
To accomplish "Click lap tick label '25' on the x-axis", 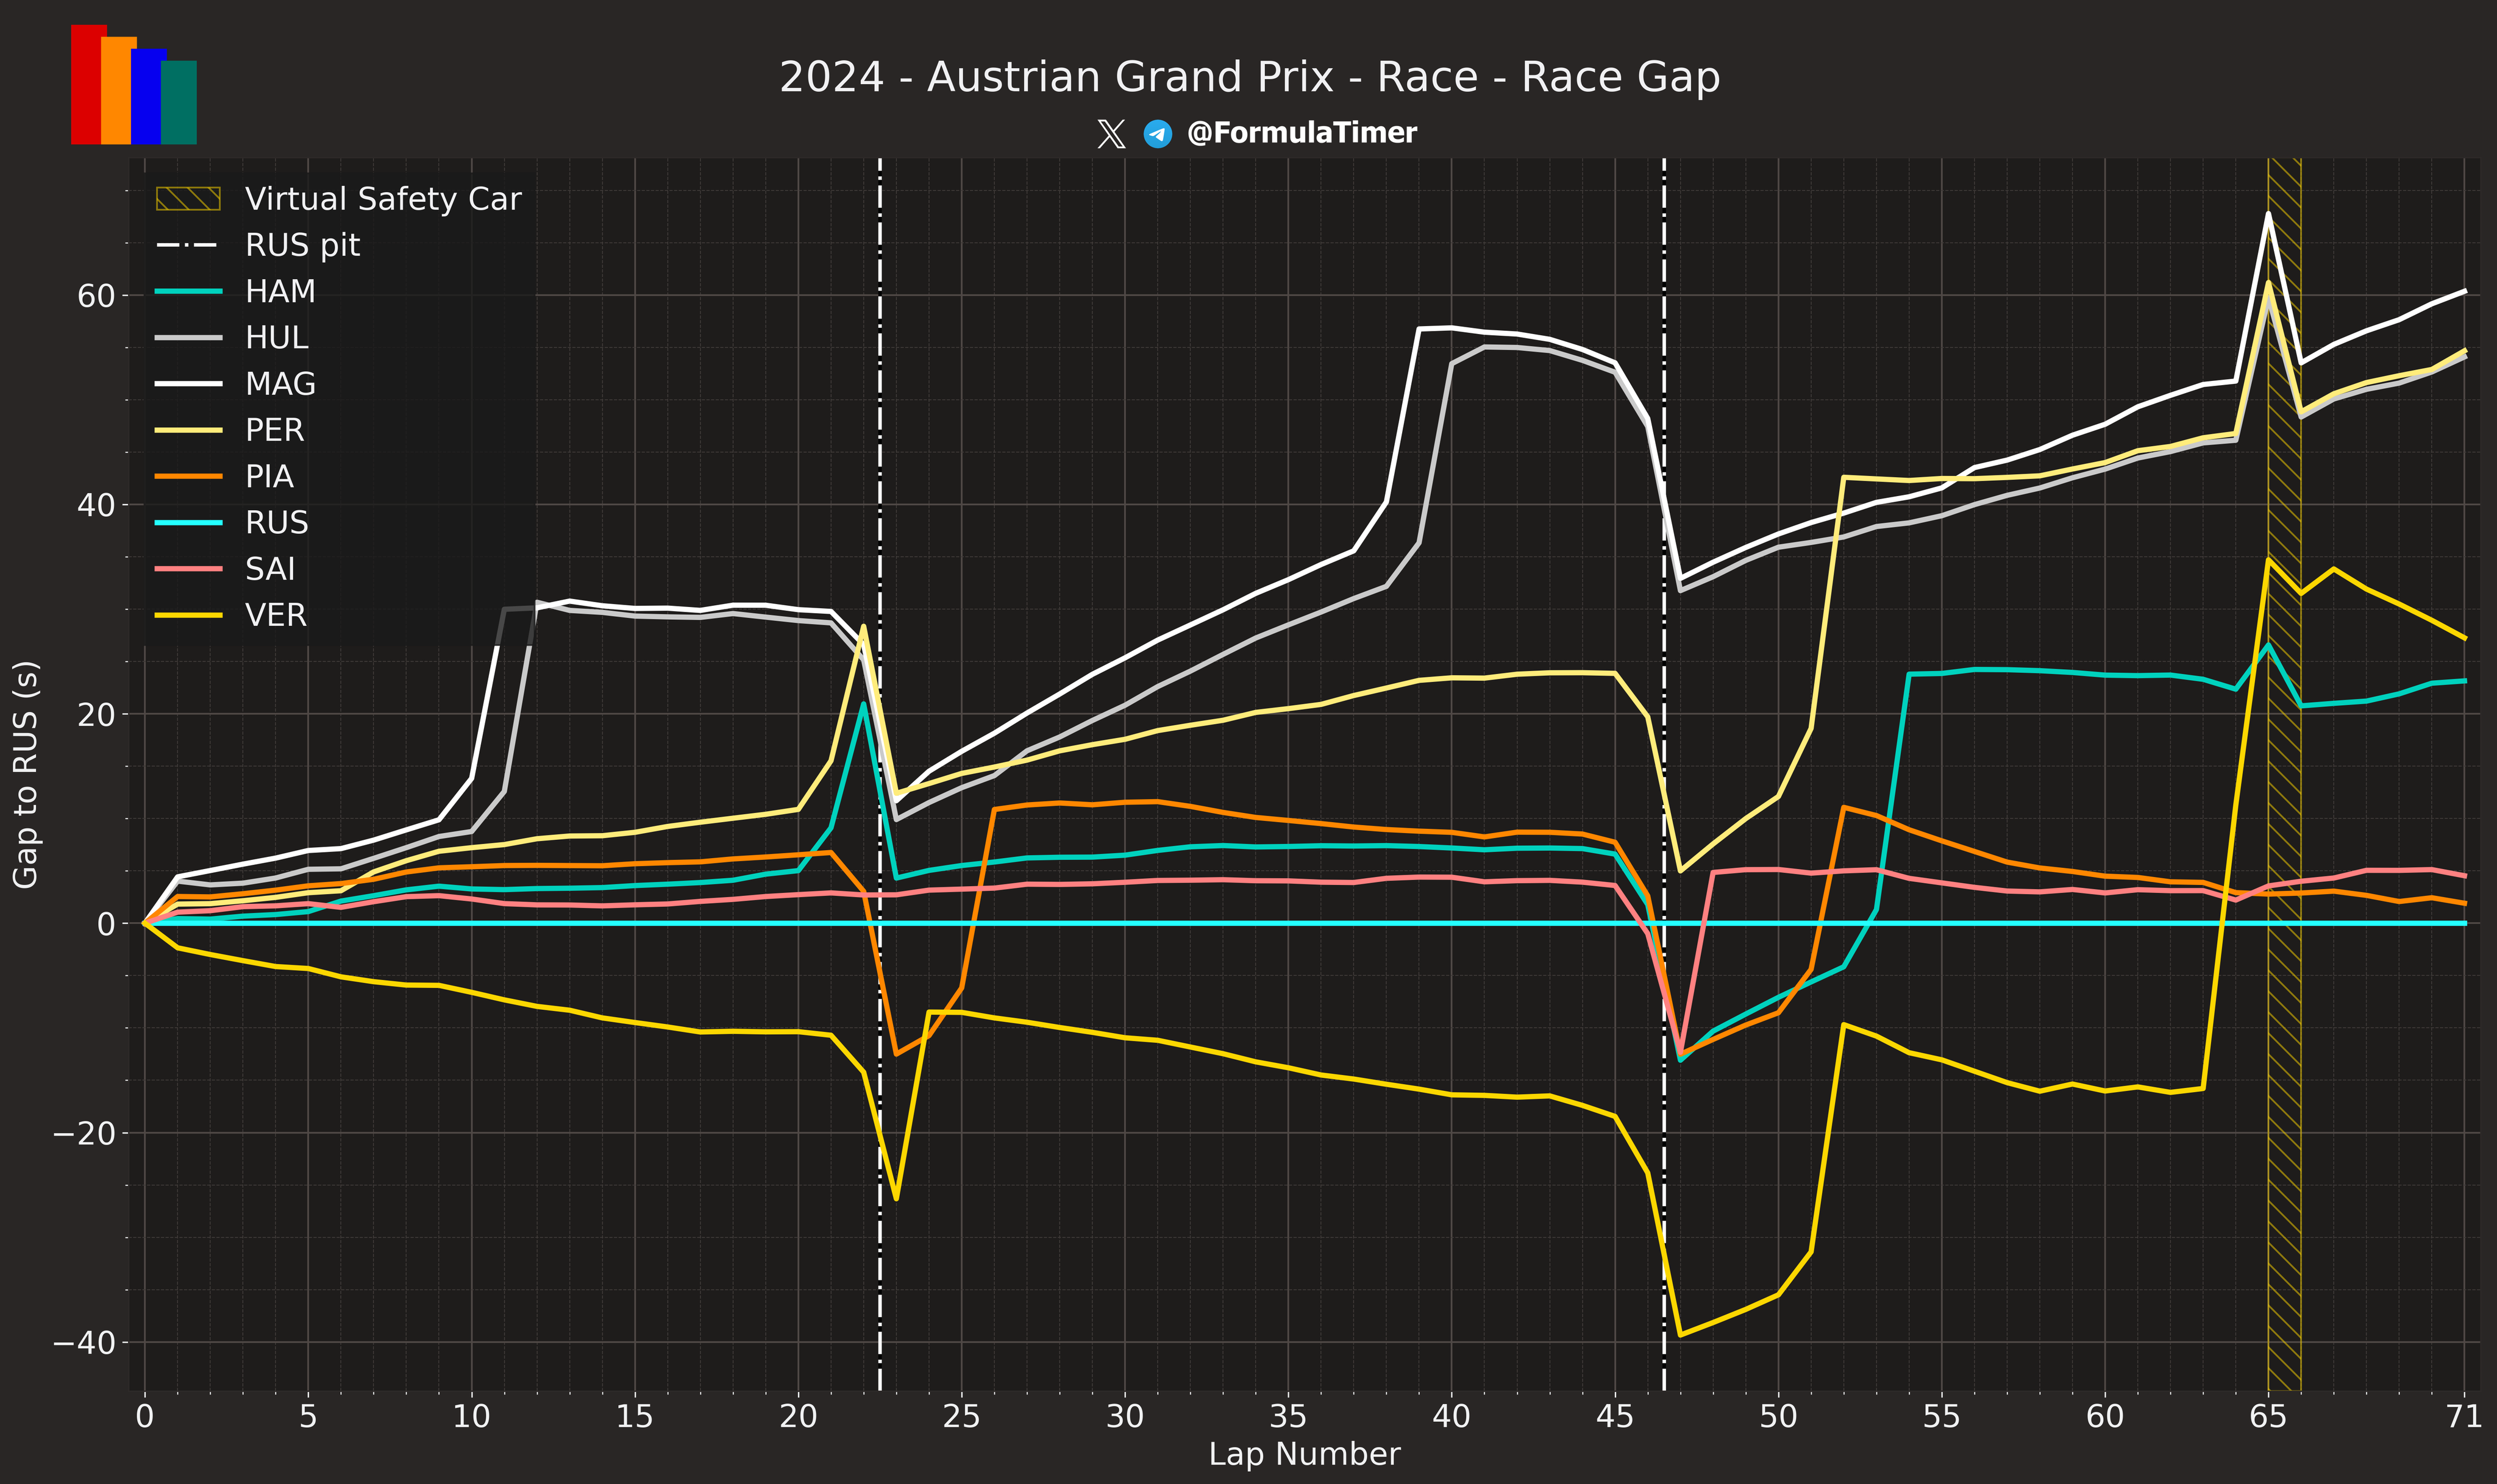I will [x=961, y=1417].
